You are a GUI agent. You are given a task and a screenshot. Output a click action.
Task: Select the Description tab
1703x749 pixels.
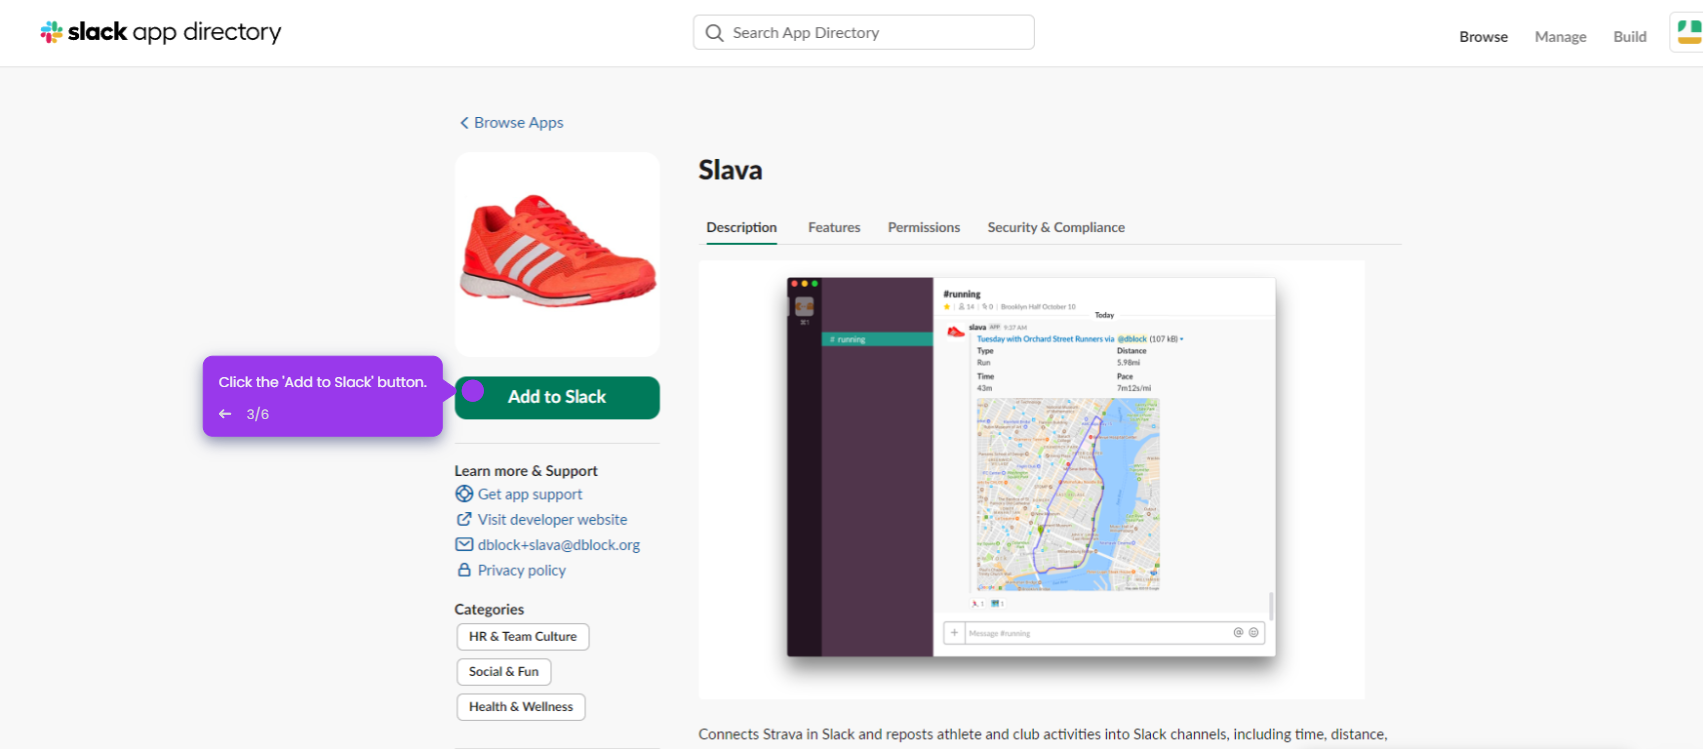[x=741, y=228]
